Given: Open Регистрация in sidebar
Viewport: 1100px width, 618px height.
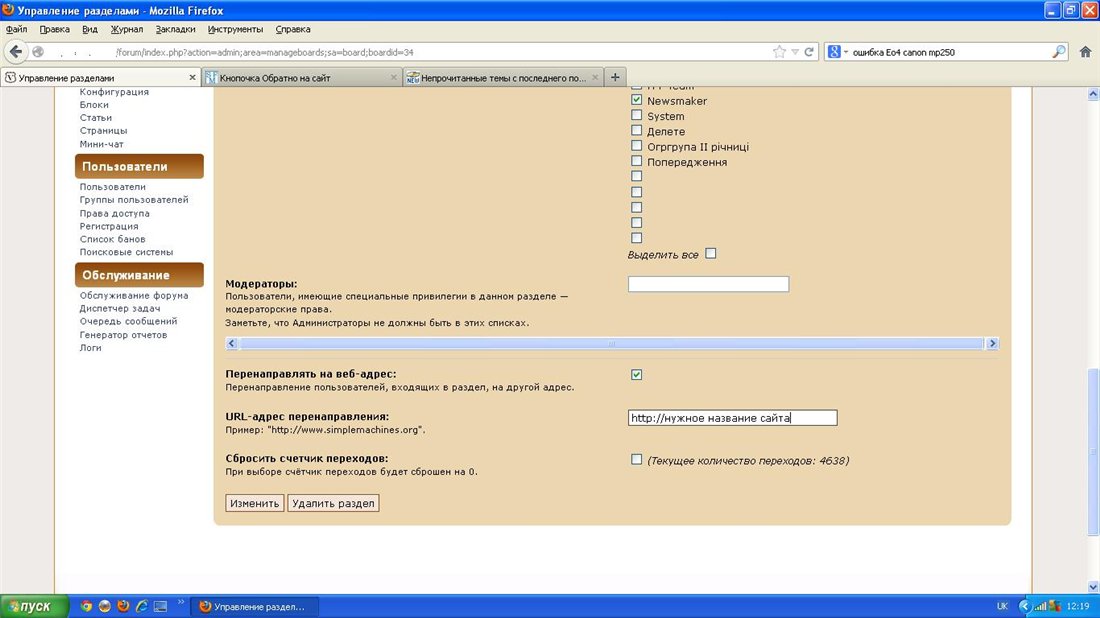Looking at the screenshot, I should (x=109, y=226).
